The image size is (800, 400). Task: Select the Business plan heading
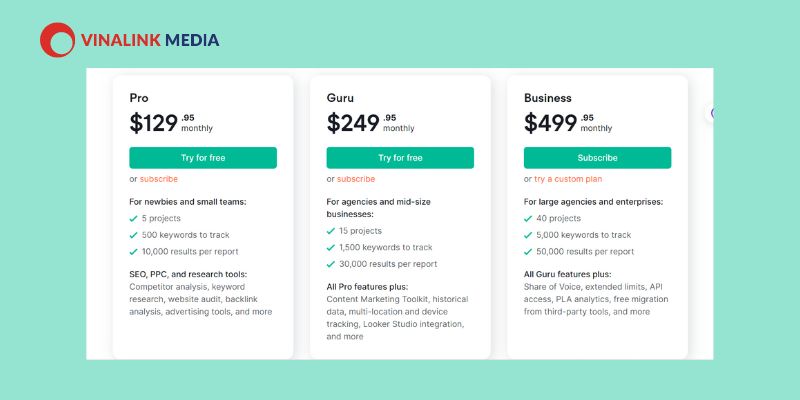pyautogui.click(x=547, y=98)
